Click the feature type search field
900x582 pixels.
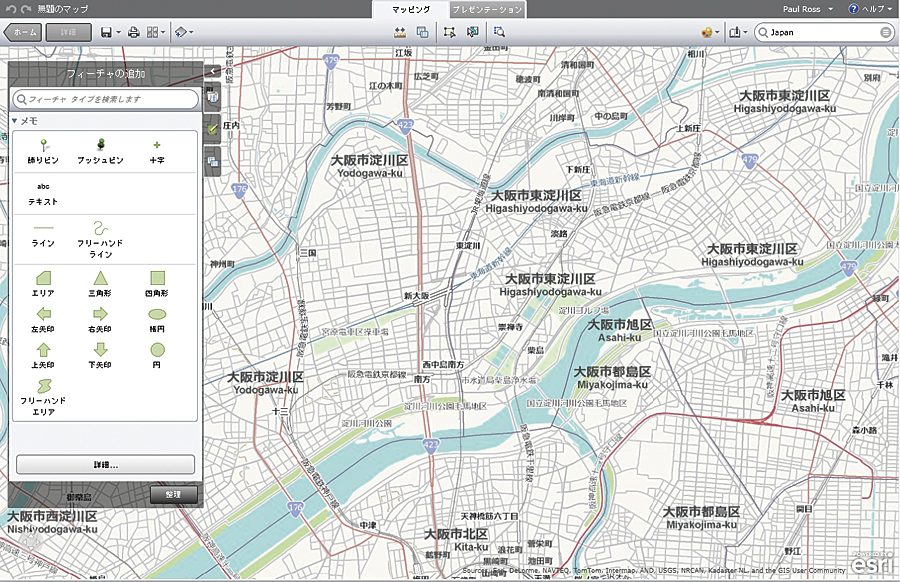[106, 99]
